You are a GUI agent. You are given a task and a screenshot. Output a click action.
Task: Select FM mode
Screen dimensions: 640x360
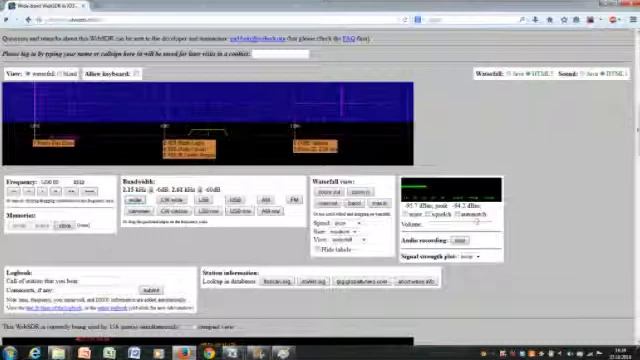(294, 200)
